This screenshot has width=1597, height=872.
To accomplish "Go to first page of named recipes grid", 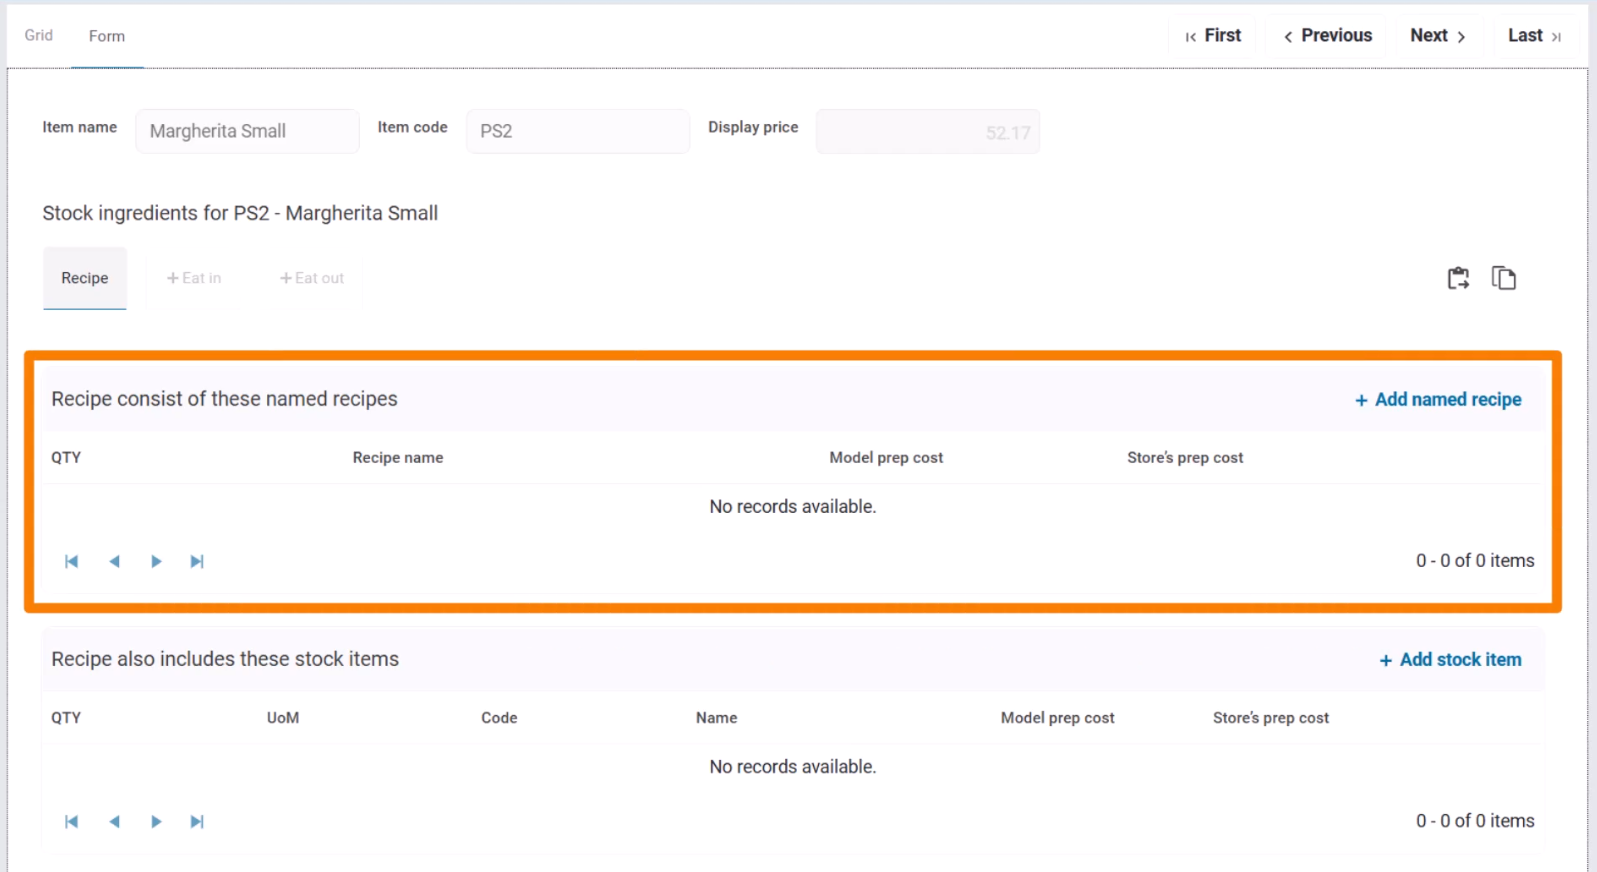I will 72,561.
